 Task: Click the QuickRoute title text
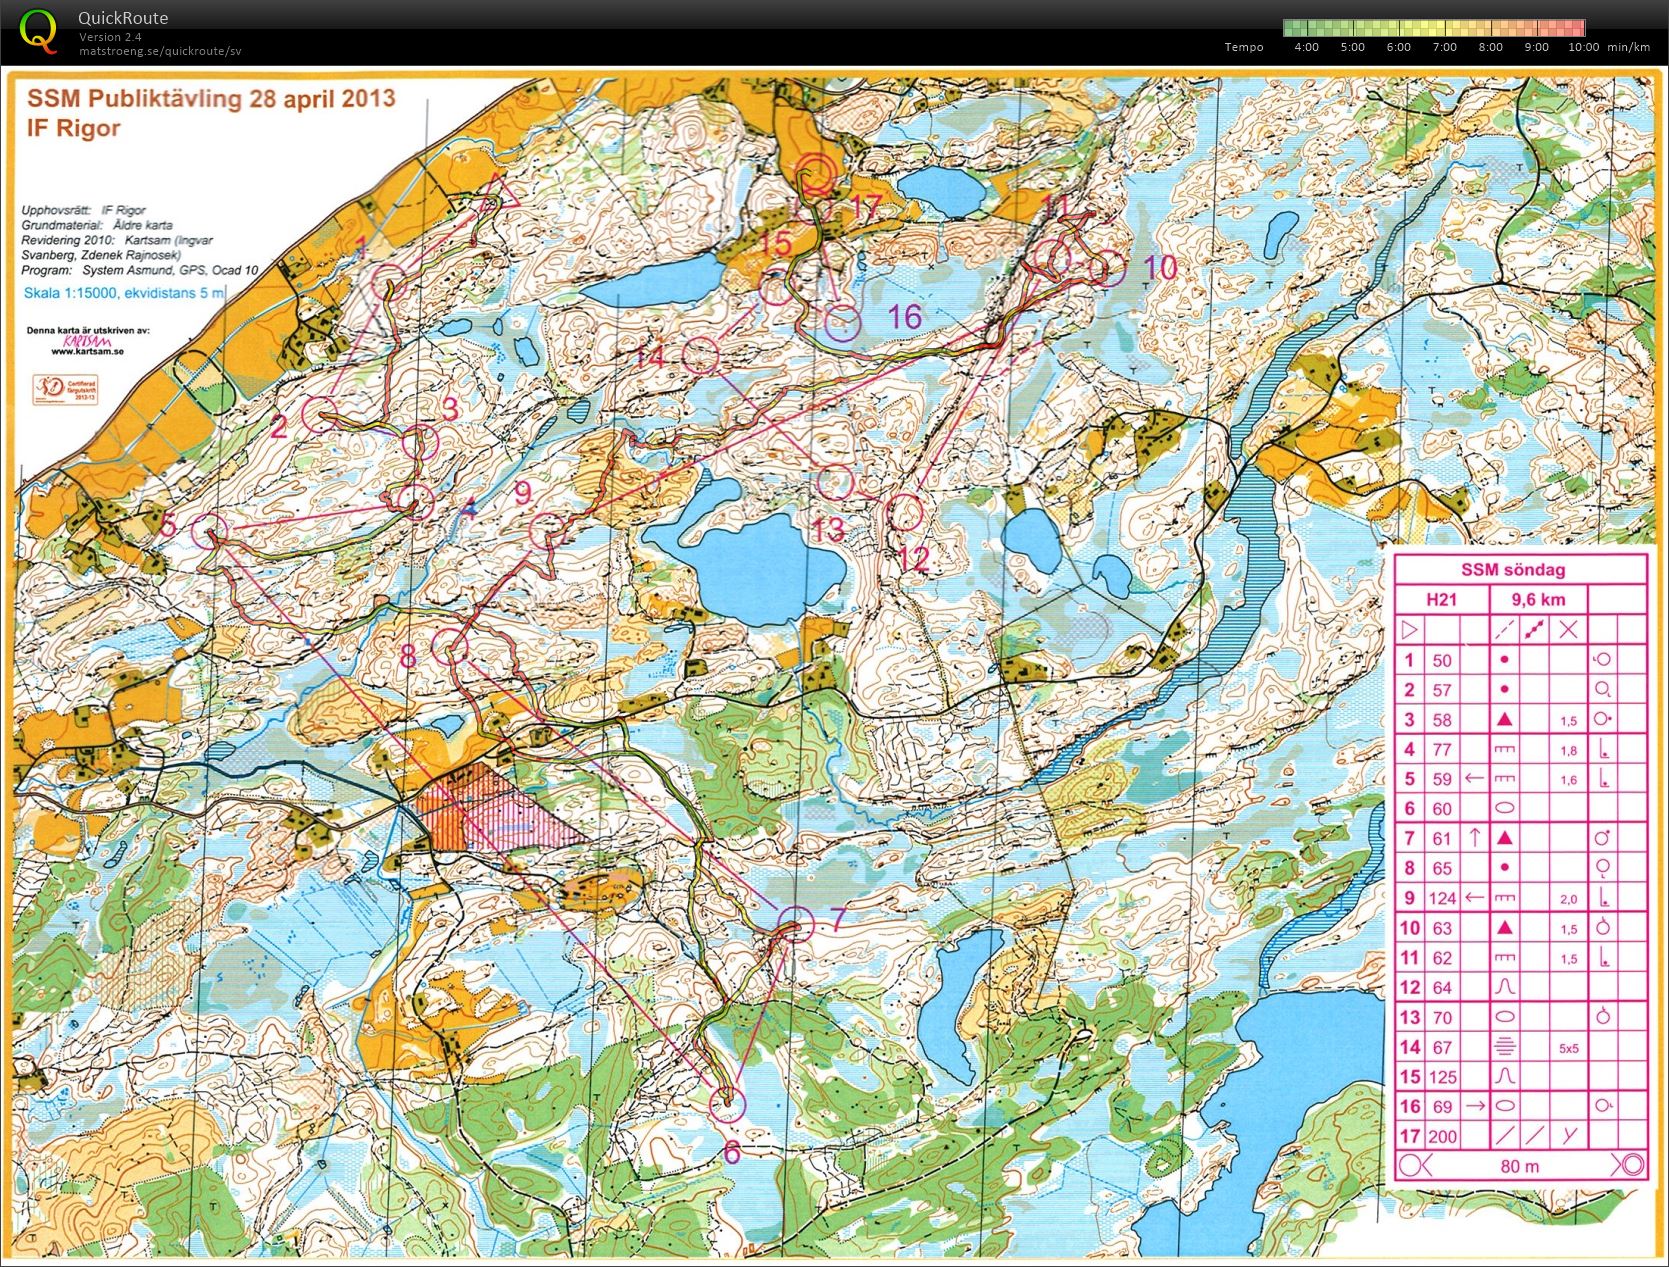pos(123,18)
